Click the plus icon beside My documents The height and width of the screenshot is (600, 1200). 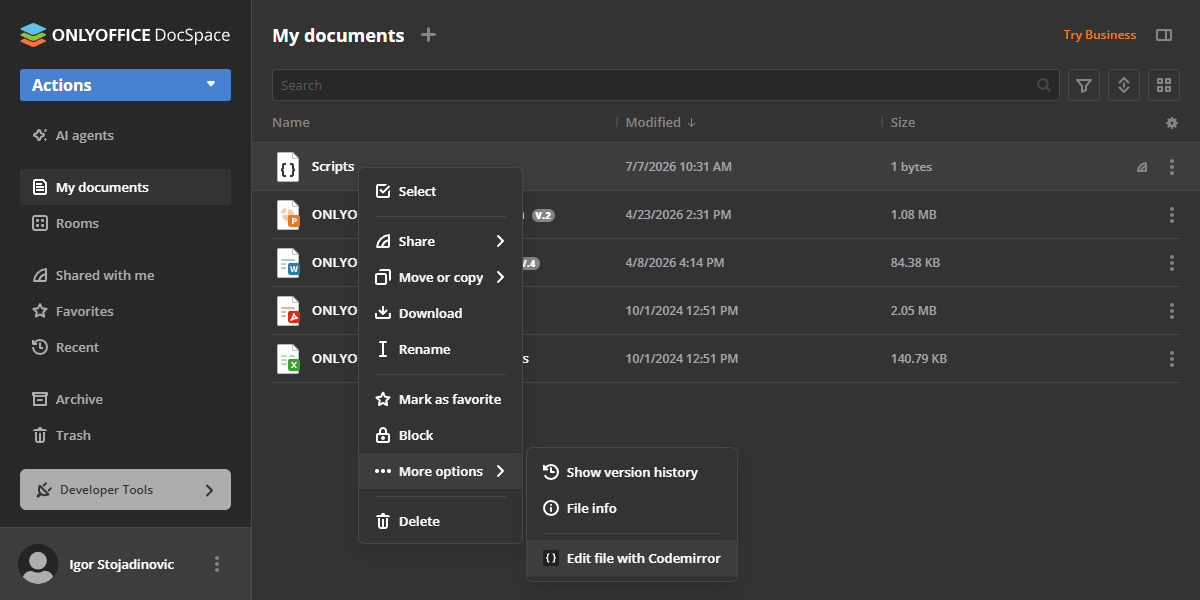coord(428,35)
